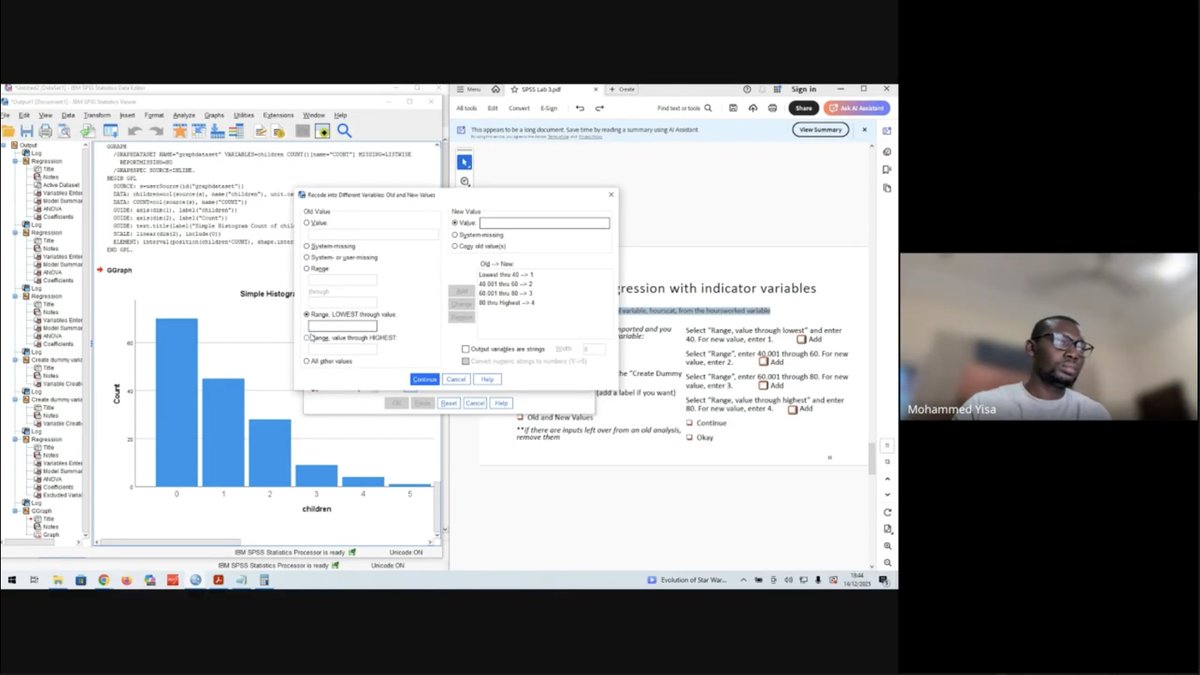Screen dimensions: 1200x675
Task: Click the orange star icon in SPSS toolbar
Action: pyautogui.click(x=180, y=130)
